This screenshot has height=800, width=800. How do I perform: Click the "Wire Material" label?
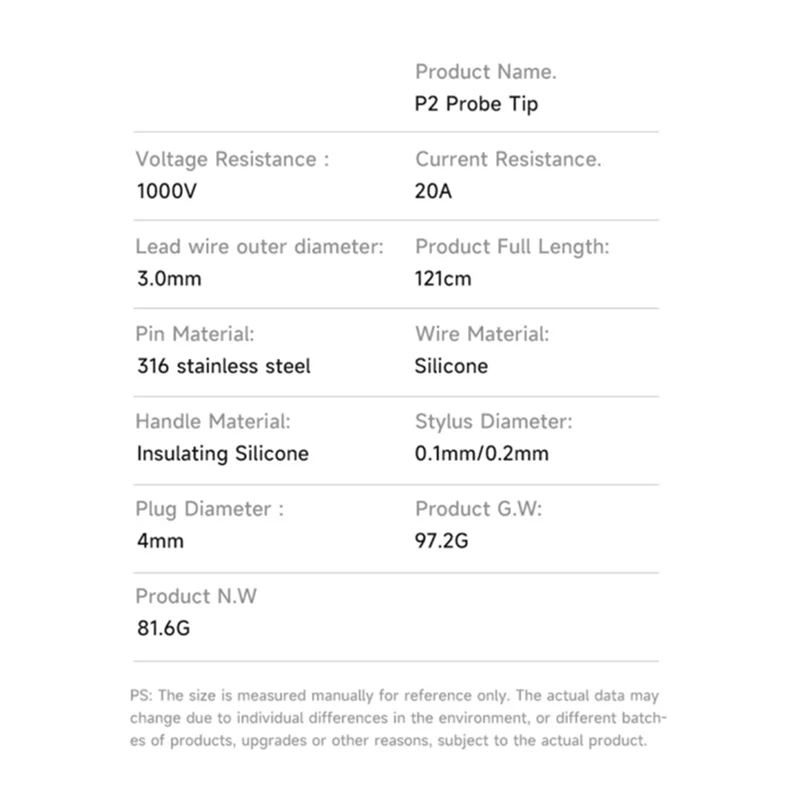(482, 334)
